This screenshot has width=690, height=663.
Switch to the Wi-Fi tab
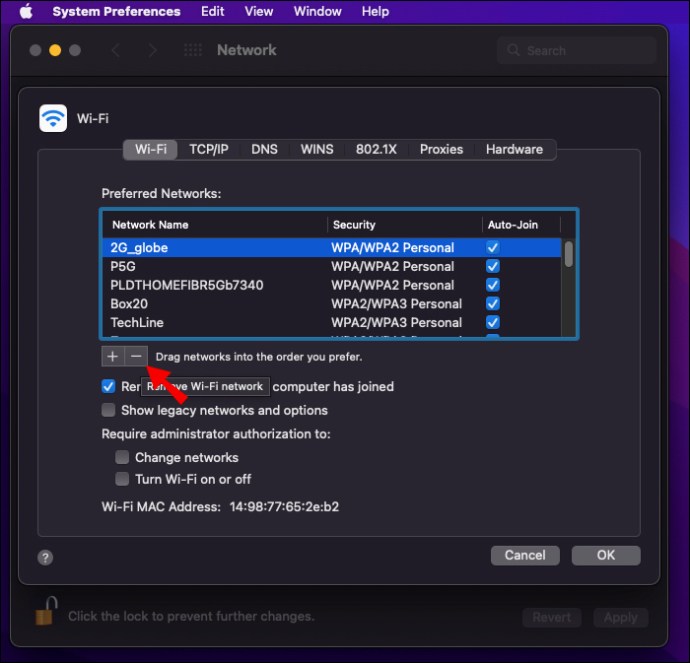click(x=150, y=150)
